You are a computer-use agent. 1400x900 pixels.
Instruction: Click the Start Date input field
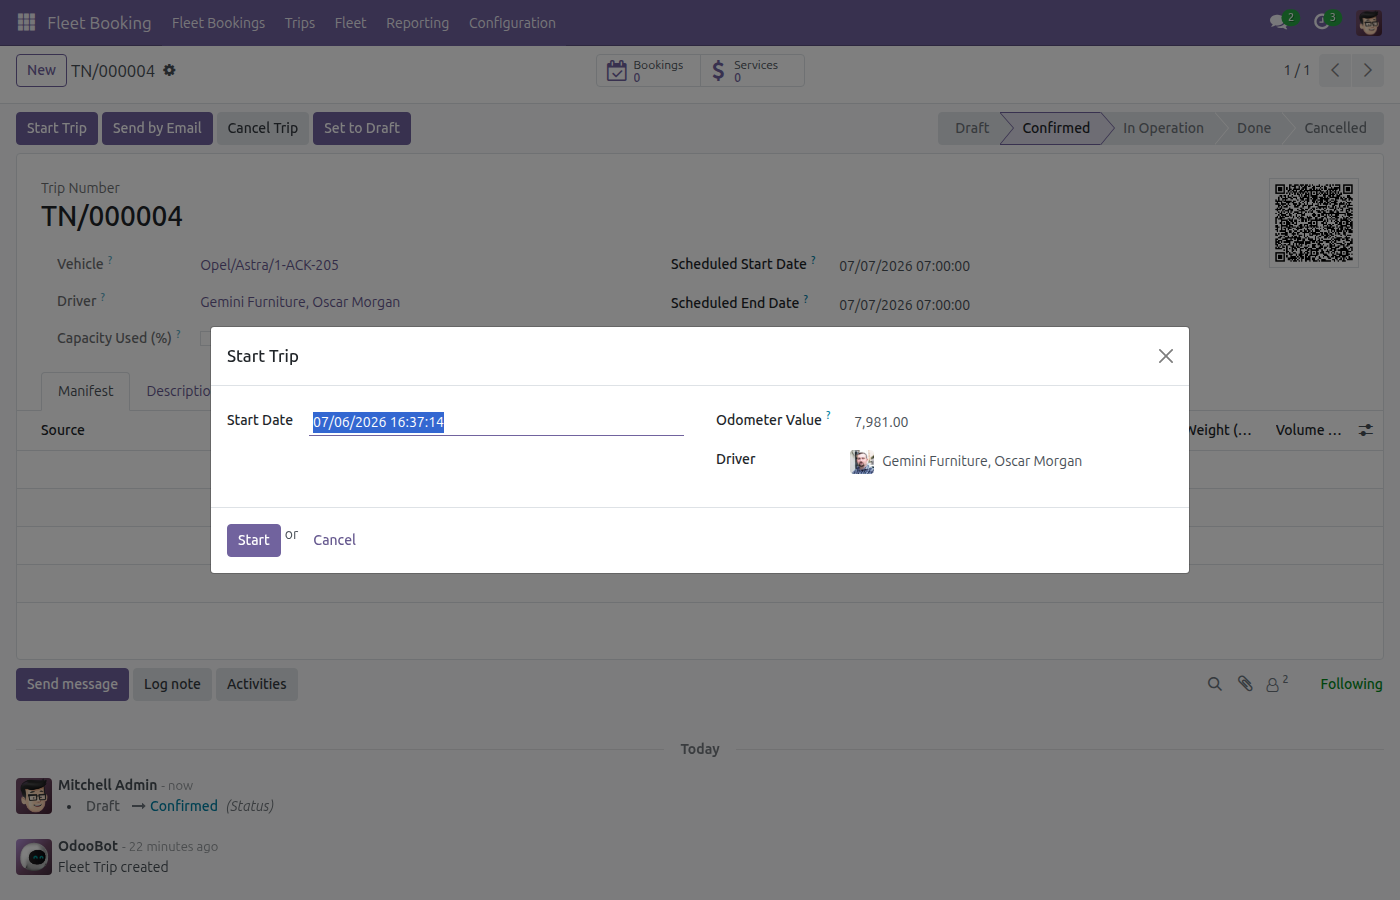(497, 422)
